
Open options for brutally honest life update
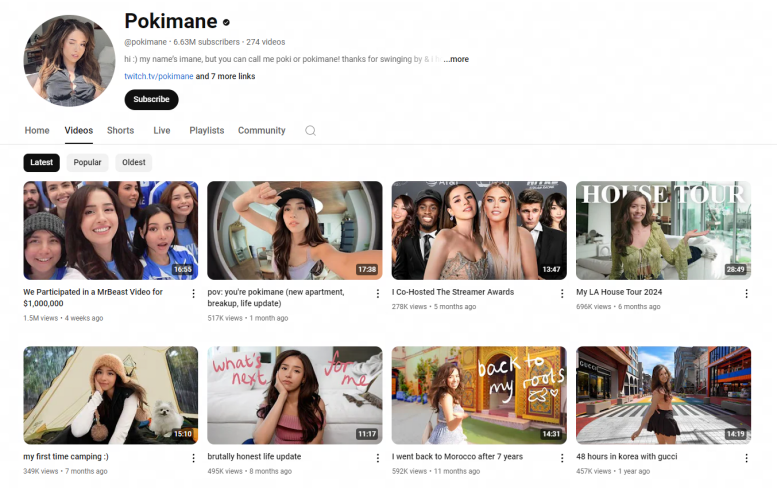(x=378, y=458)
